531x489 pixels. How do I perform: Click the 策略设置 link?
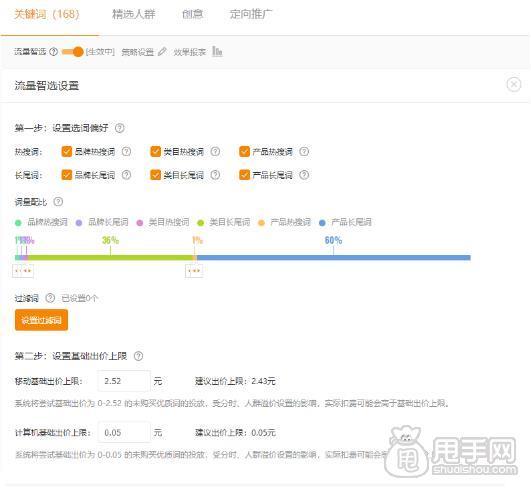pyautogui.click(x=137, y=52)
